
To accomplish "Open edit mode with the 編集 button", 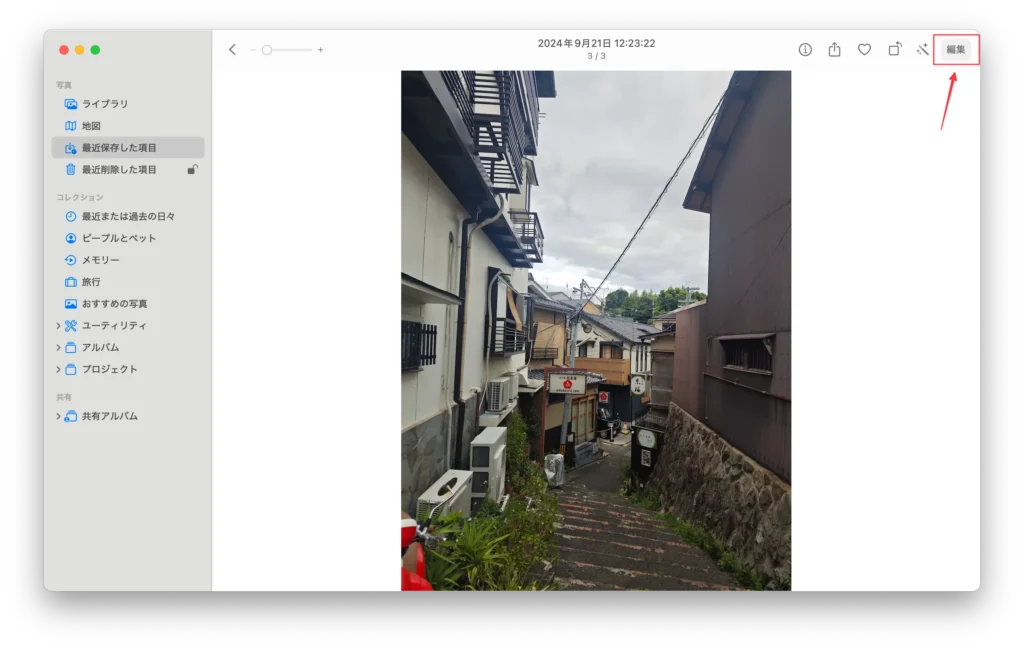I will 955,48.
